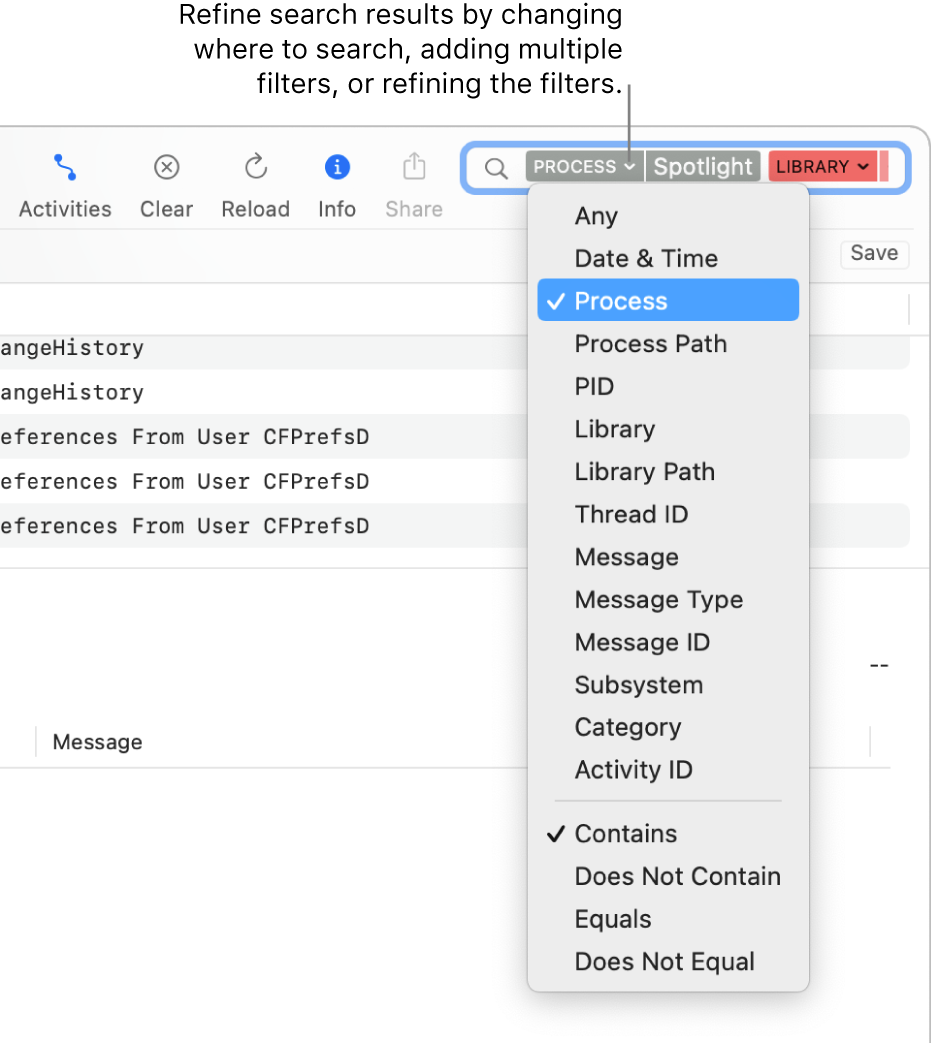
Task: Click the Spotlight search token
Action: coord(703,167)
